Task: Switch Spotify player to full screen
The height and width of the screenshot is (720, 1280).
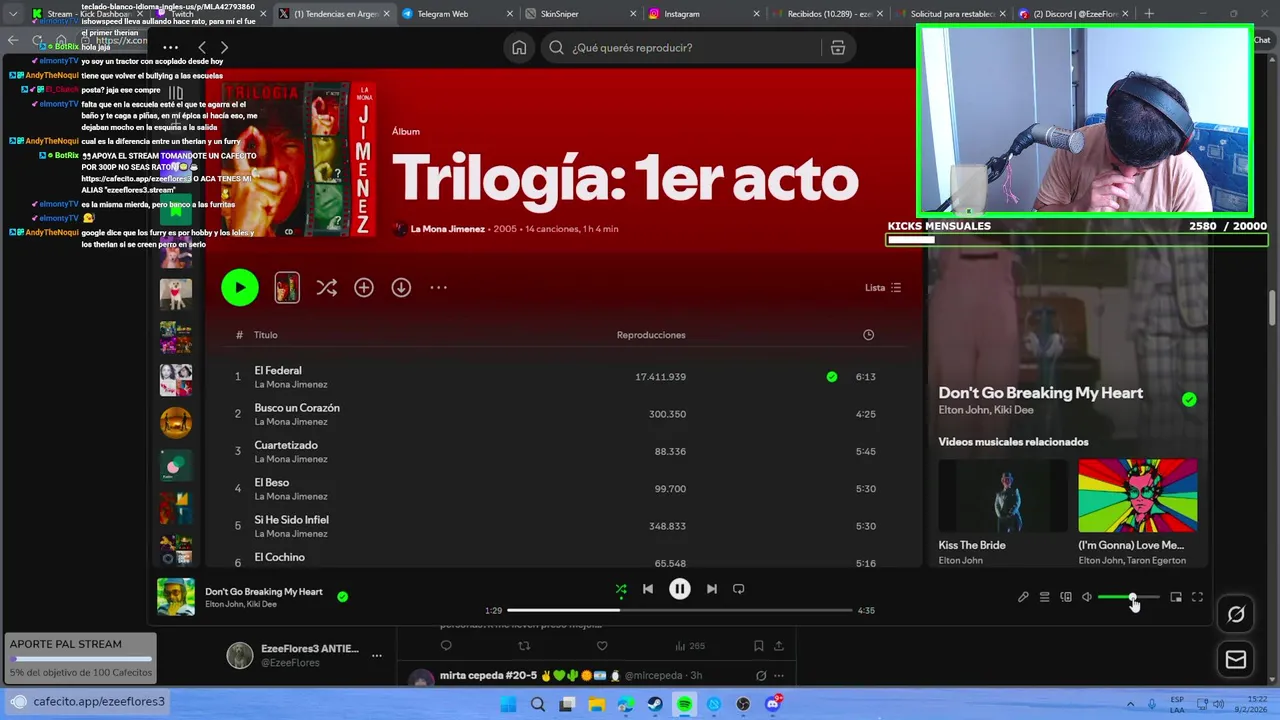Action: pyautogui.click(x=1197, y=597)
